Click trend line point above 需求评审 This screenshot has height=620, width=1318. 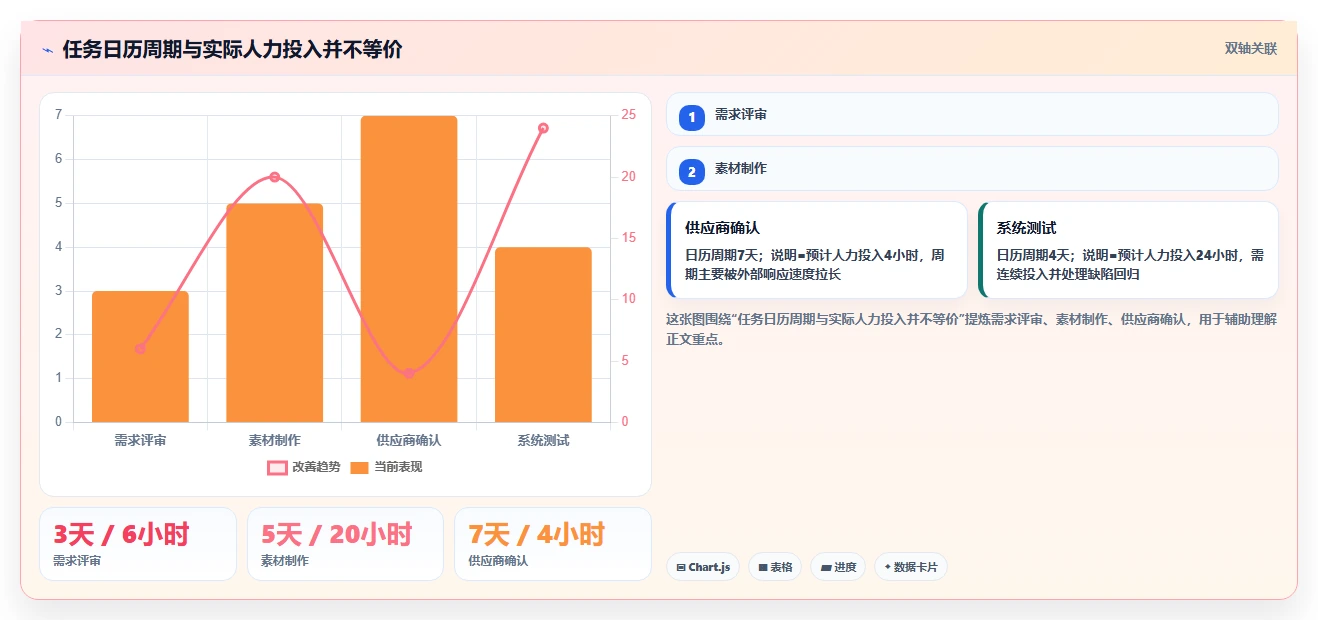(140, 348)
